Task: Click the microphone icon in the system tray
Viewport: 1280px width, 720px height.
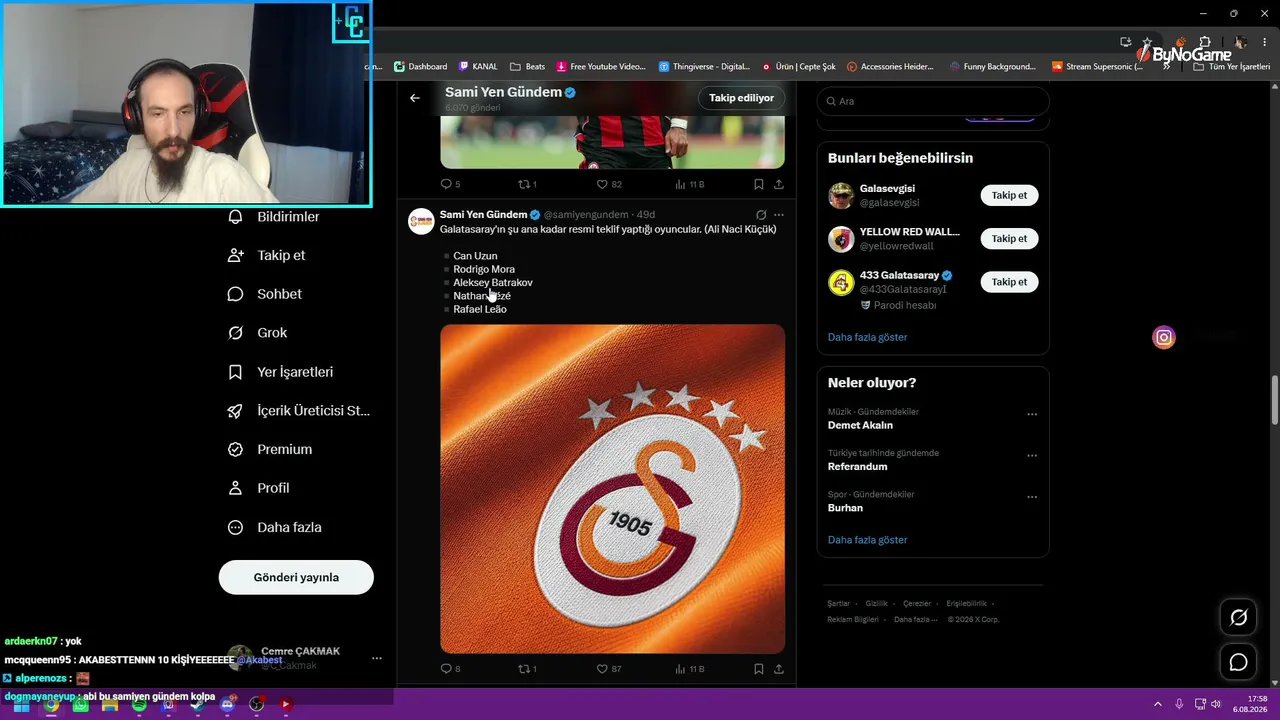Action: (x=1180, y=705)
